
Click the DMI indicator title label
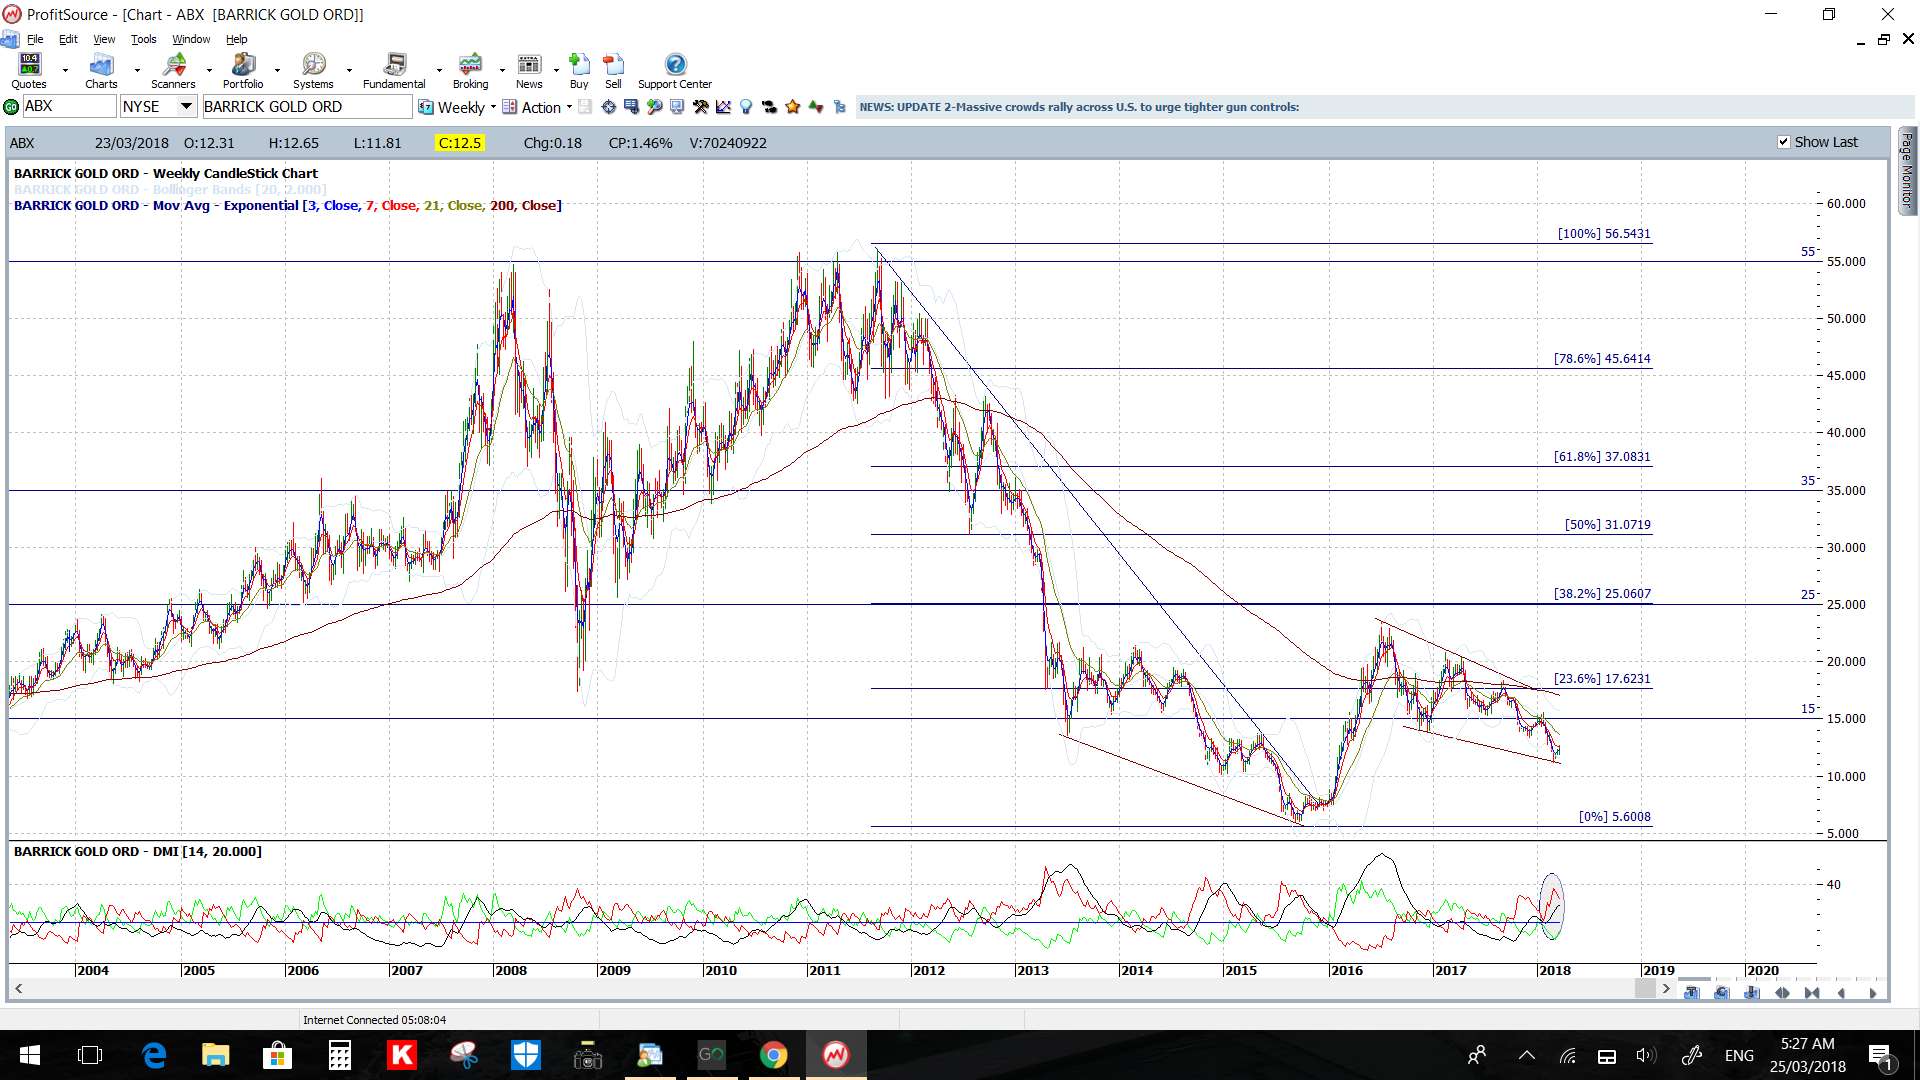click(138, 852)
